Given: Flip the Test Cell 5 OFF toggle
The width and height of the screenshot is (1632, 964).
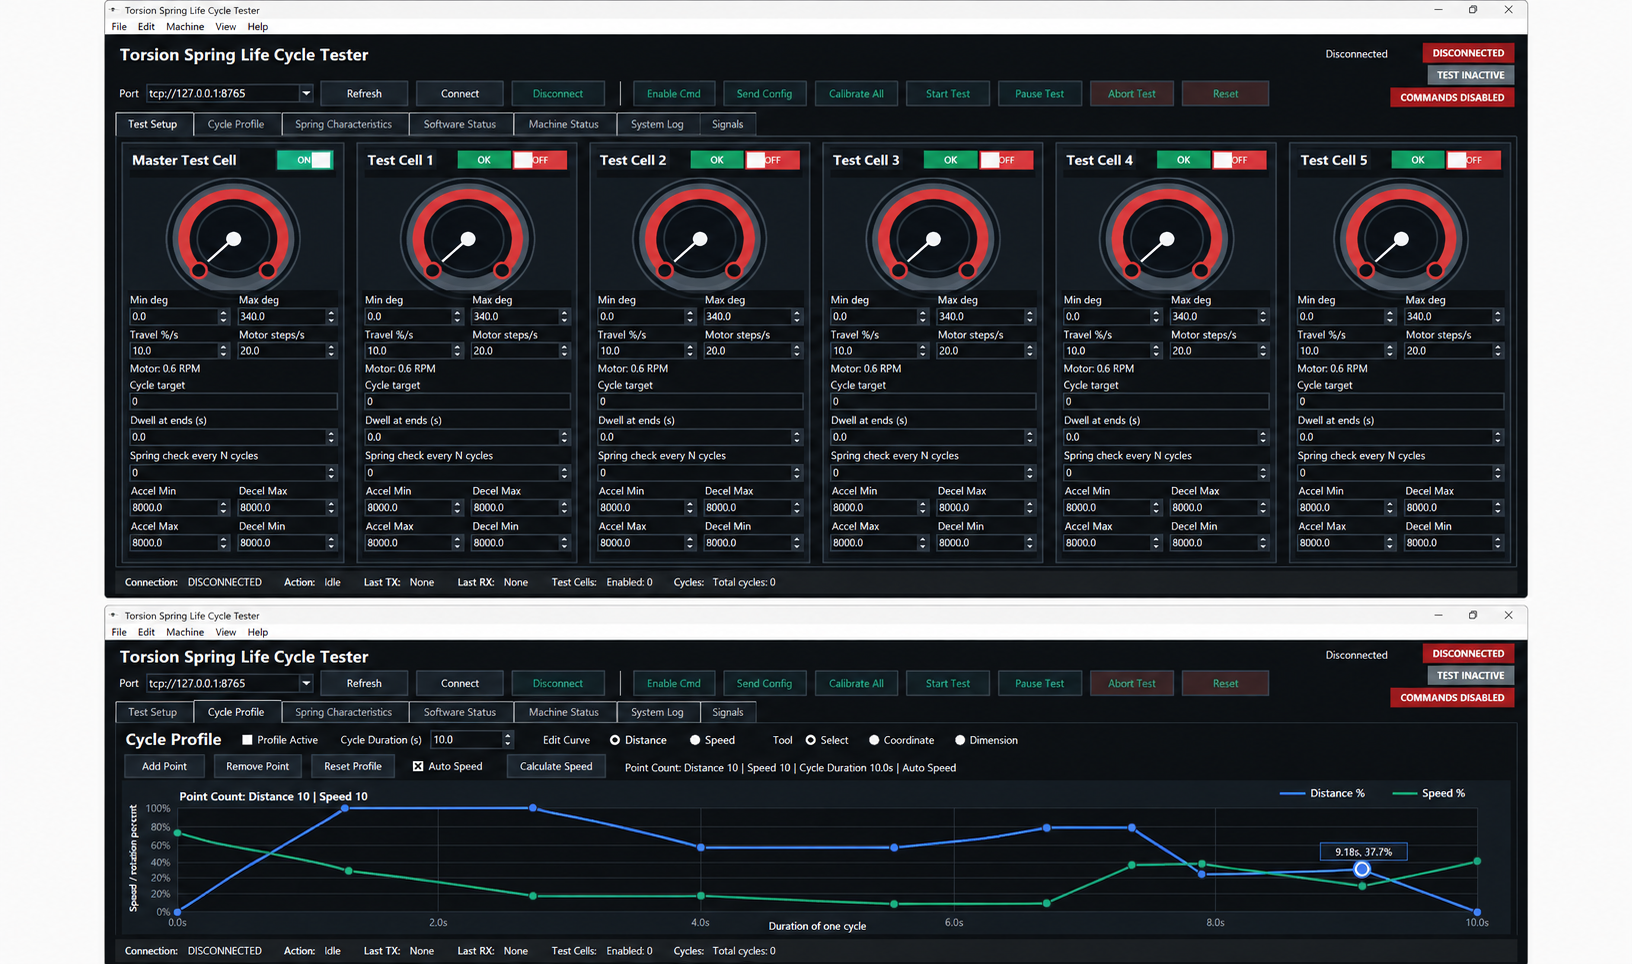Looking at the screenshot, I should [x=1473, y=160].
